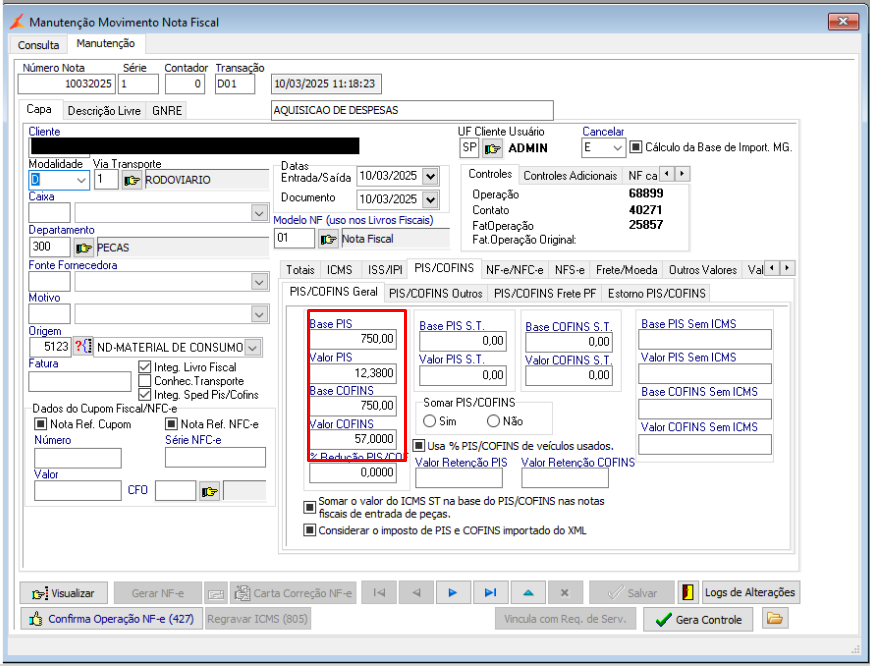Image resolution: width=870 pixels, height=666 pixels.
Task: Go to next record with blue arrow
Action: click(x=453, y=592)
